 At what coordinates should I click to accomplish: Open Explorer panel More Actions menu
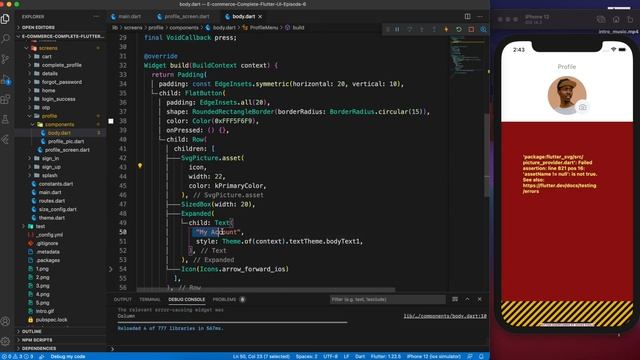pyautogui.click(x=96, y=17)
